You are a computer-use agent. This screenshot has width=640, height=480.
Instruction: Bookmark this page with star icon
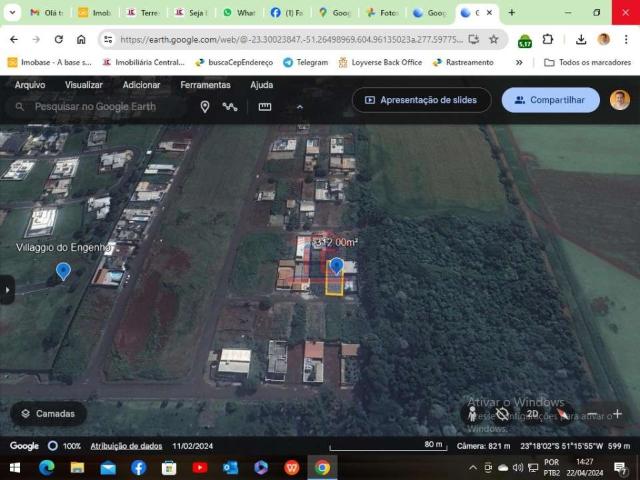pyautogui.click(x=493, y=39)
